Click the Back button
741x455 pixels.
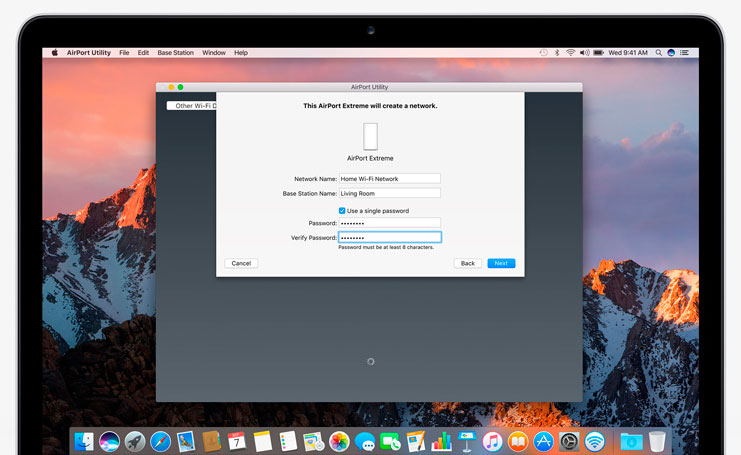467,263
